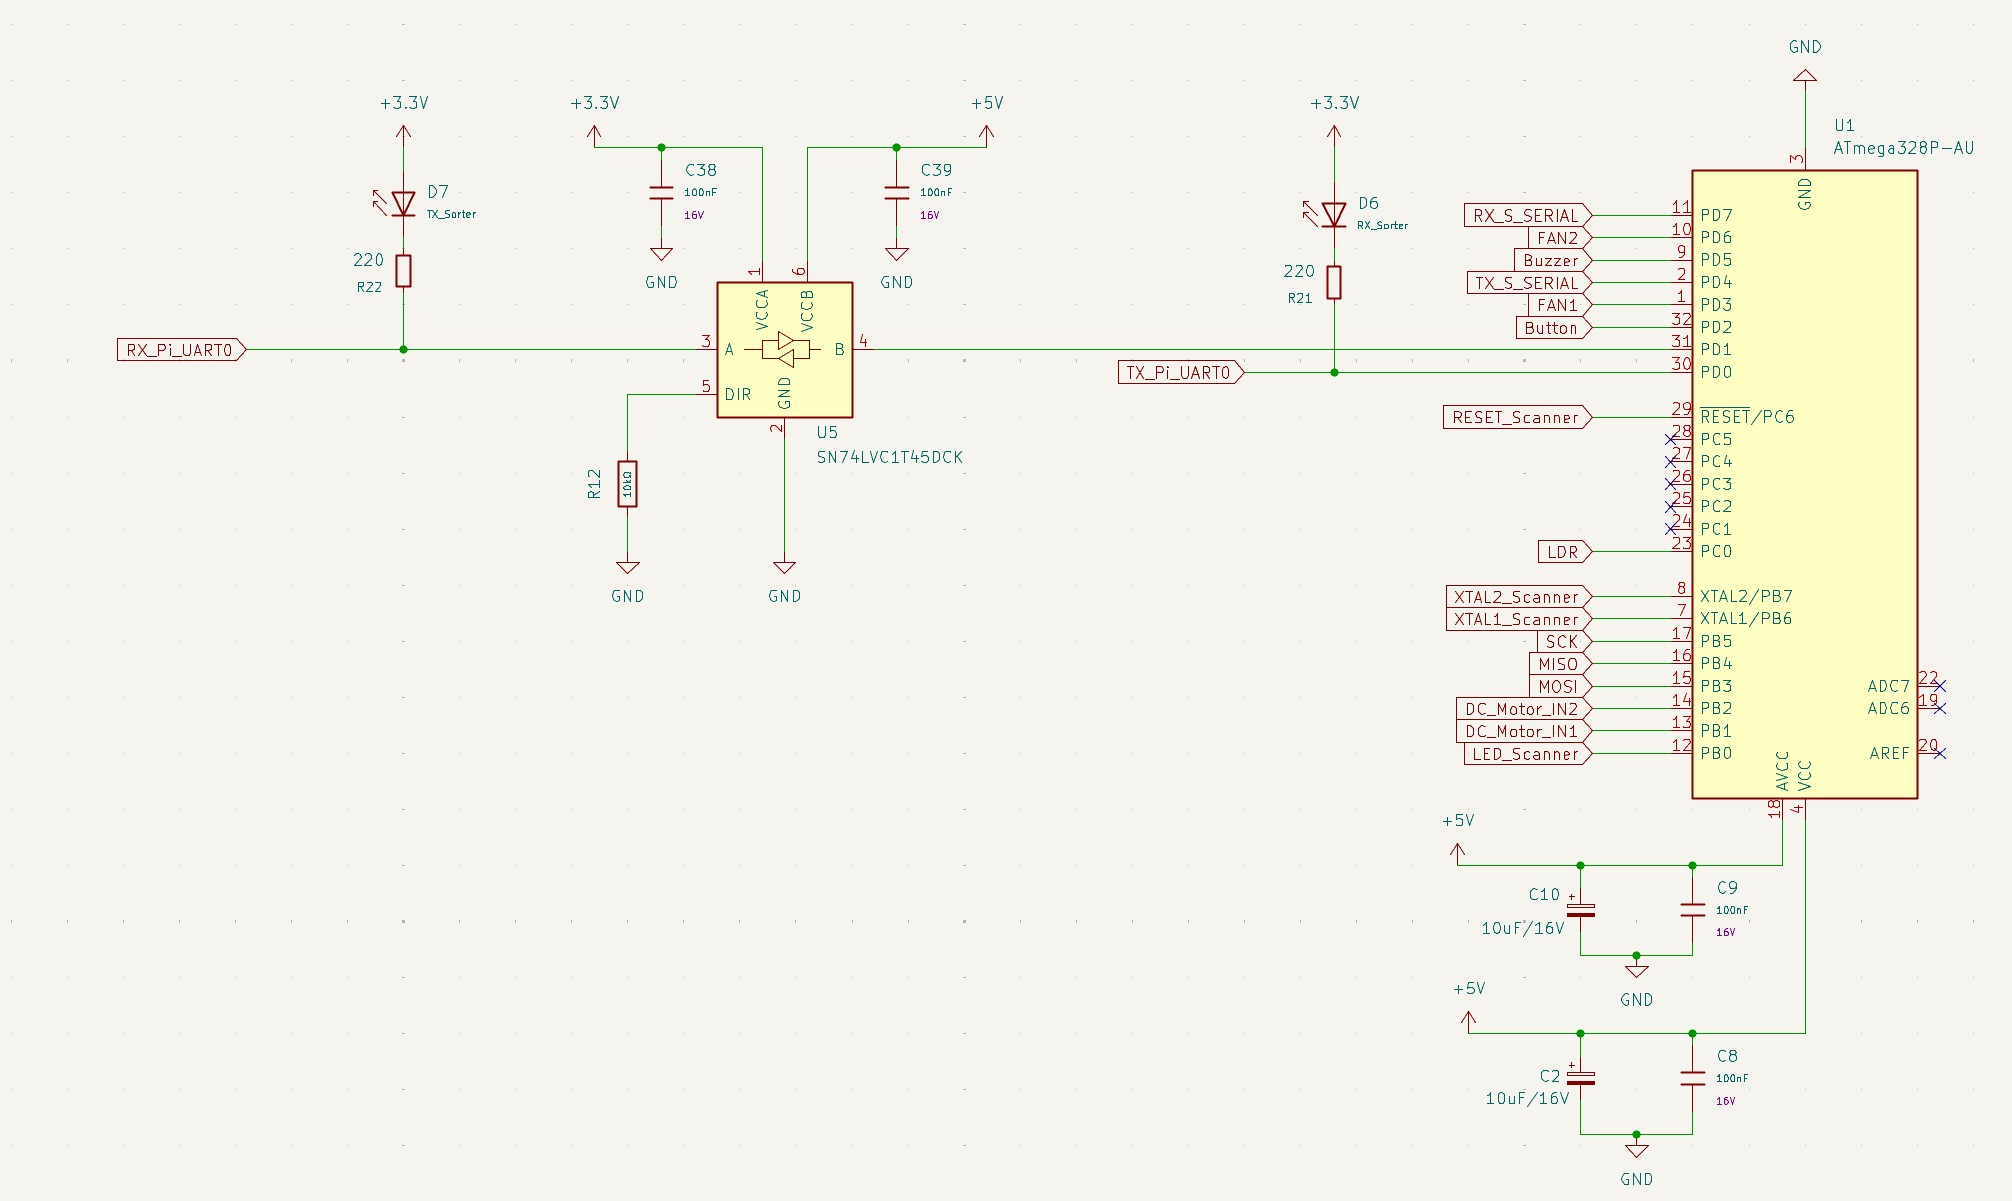Select capacitor C39 symbol

pyautogui.click(x=897, y=193)
